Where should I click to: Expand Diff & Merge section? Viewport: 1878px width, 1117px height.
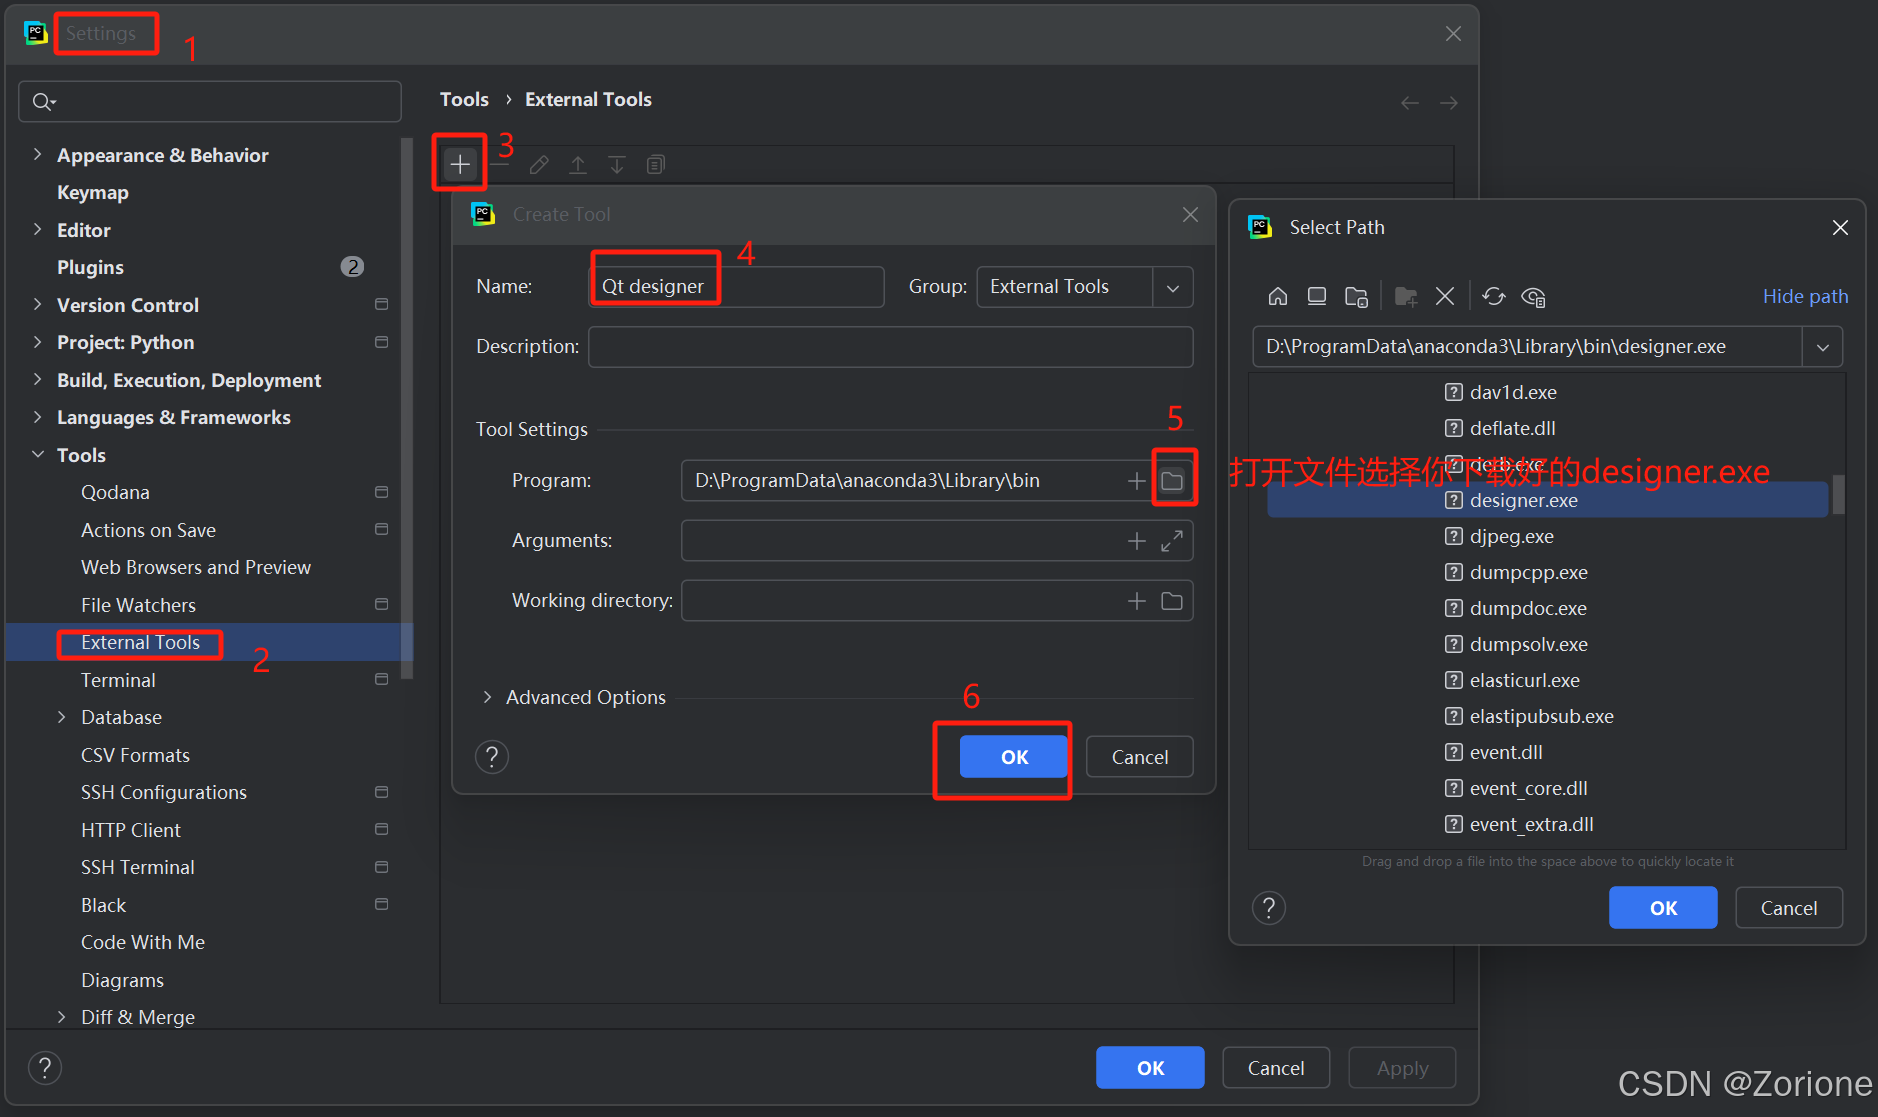tap(61, 1017)
